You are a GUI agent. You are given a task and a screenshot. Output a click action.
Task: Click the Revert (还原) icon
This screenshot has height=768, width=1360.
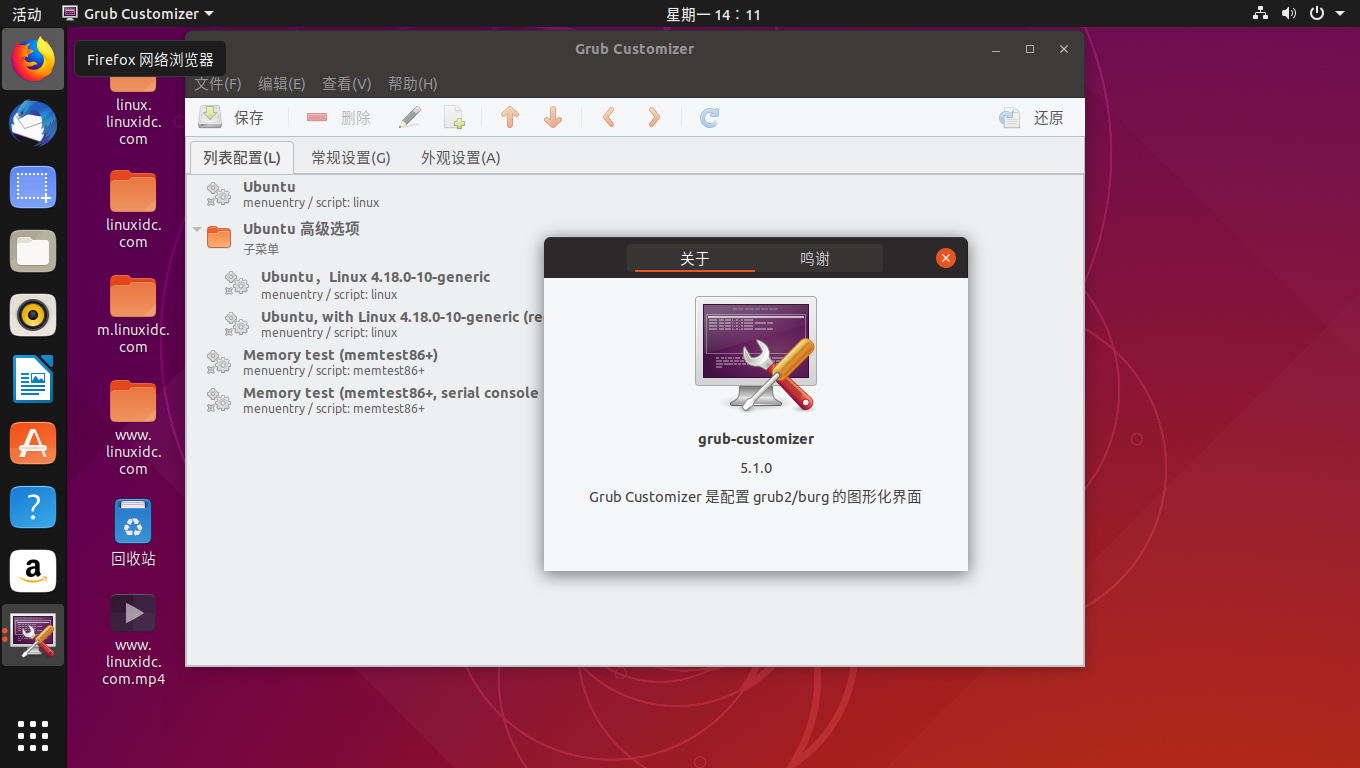[x=1010, y=117]
